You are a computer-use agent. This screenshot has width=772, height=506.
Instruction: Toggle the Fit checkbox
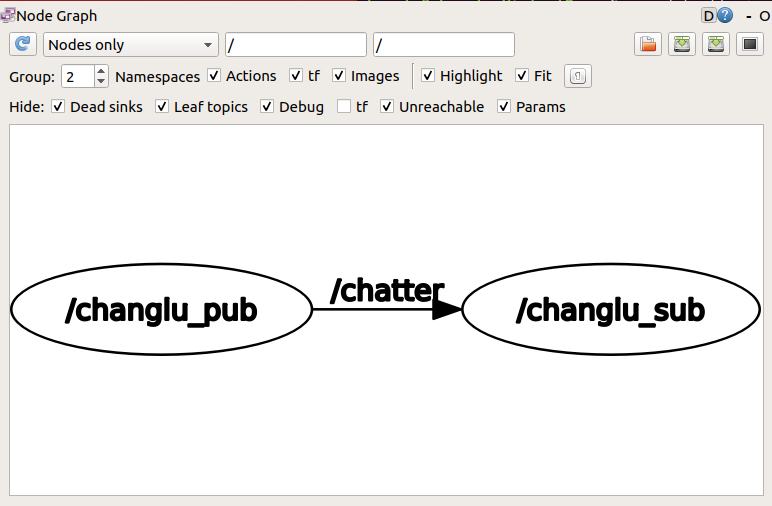(x=522, y=76)
